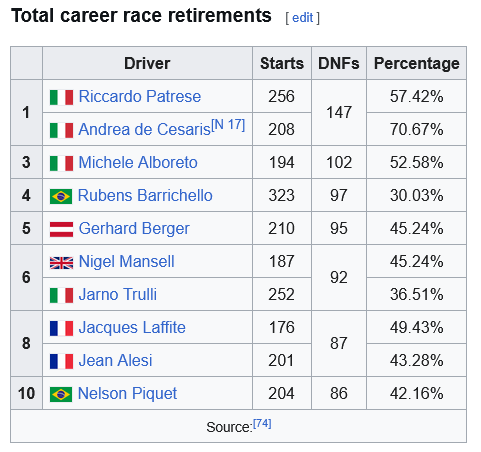Follow the Jean Alesi link

(115, 360)
